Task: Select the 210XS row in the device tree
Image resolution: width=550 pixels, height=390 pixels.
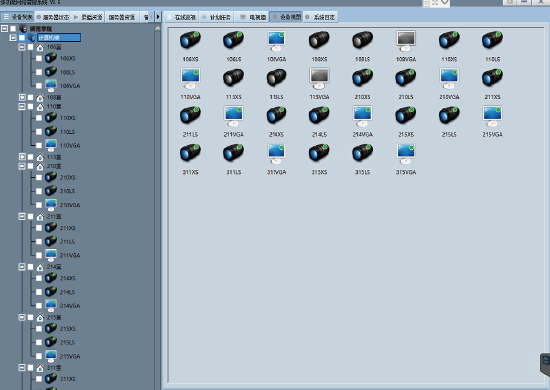Action: point(60,177)
